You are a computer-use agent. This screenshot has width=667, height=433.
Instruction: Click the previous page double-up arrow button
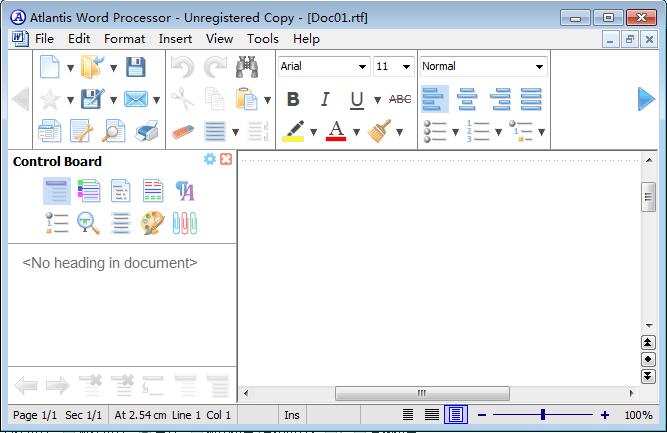pos(648,342)
